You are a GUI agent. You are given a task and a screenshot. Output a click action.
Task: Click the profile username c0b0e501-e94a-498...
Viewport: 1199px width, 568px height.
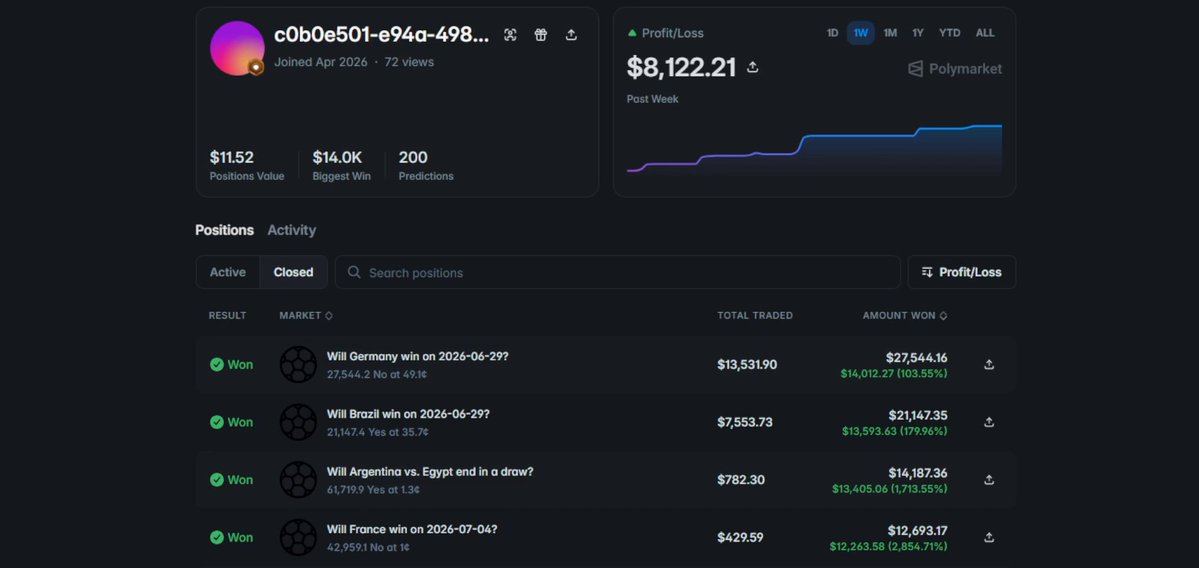click(382, 34)
